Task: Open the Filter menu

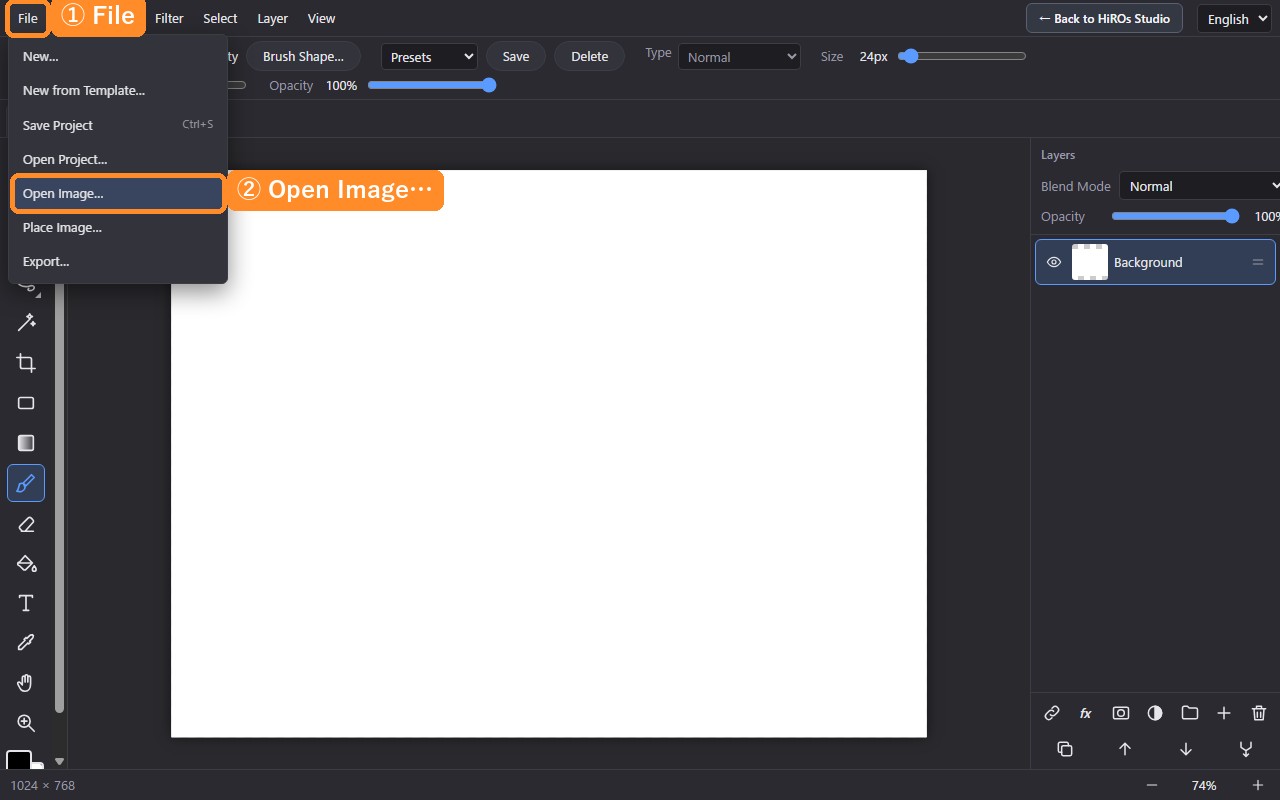Action: click(169, 18)
